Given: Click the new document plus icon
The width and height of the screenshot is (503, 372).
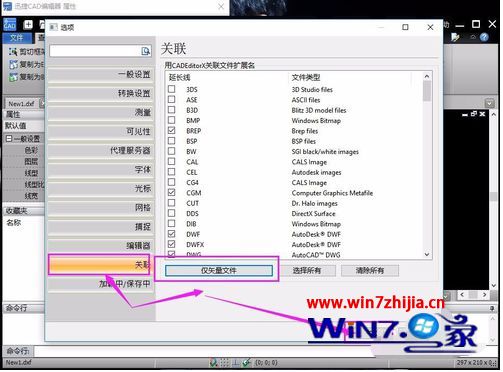Looking at the screenshot, I should (x=28, y=25).
